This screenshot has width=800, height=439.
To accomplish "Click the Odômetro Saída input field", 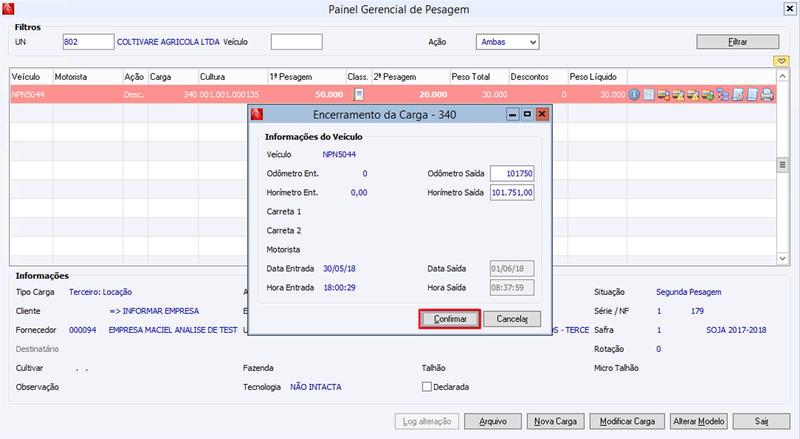I will click(512, 174).
